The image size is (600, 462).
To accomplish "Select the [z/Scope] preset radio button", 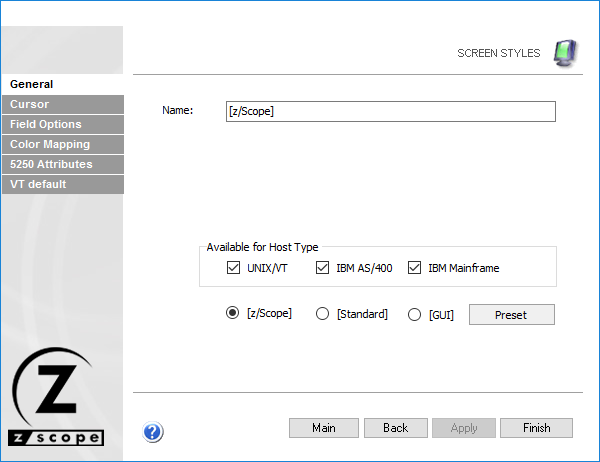I will pyautogui.click(x=232, y=313).
